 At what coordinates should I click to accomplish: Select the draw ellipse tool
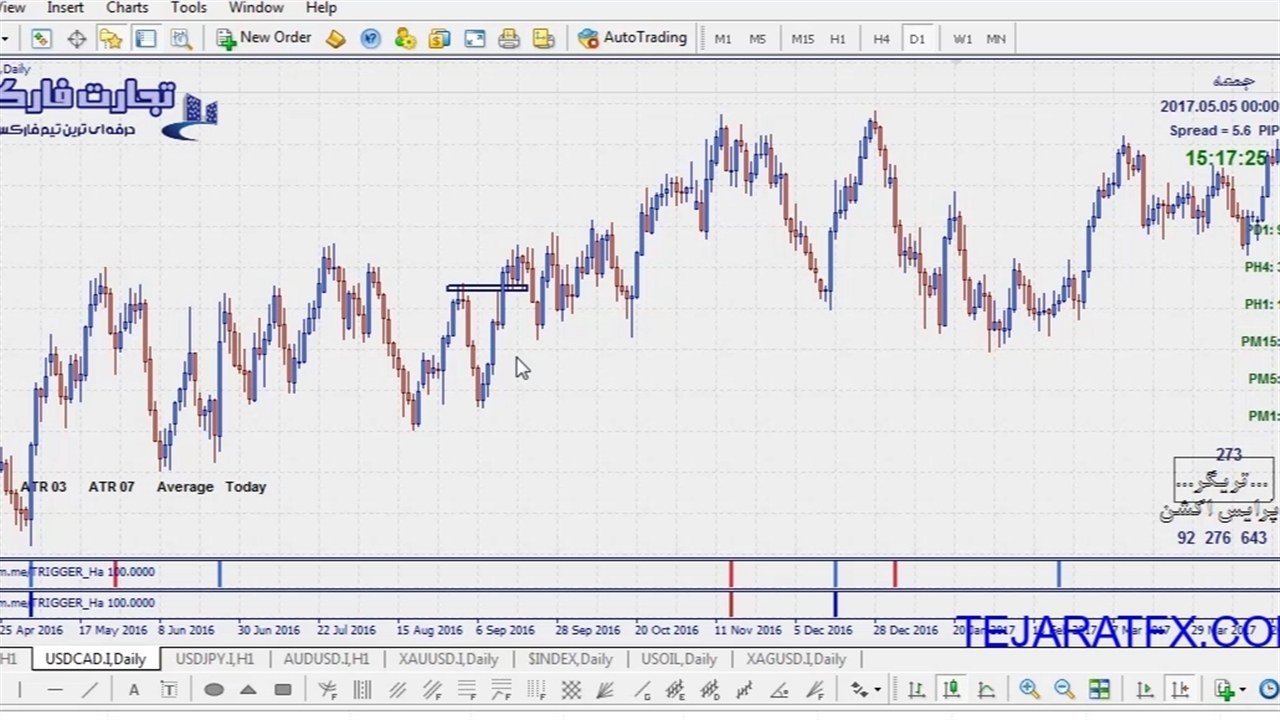click(213, 690)
